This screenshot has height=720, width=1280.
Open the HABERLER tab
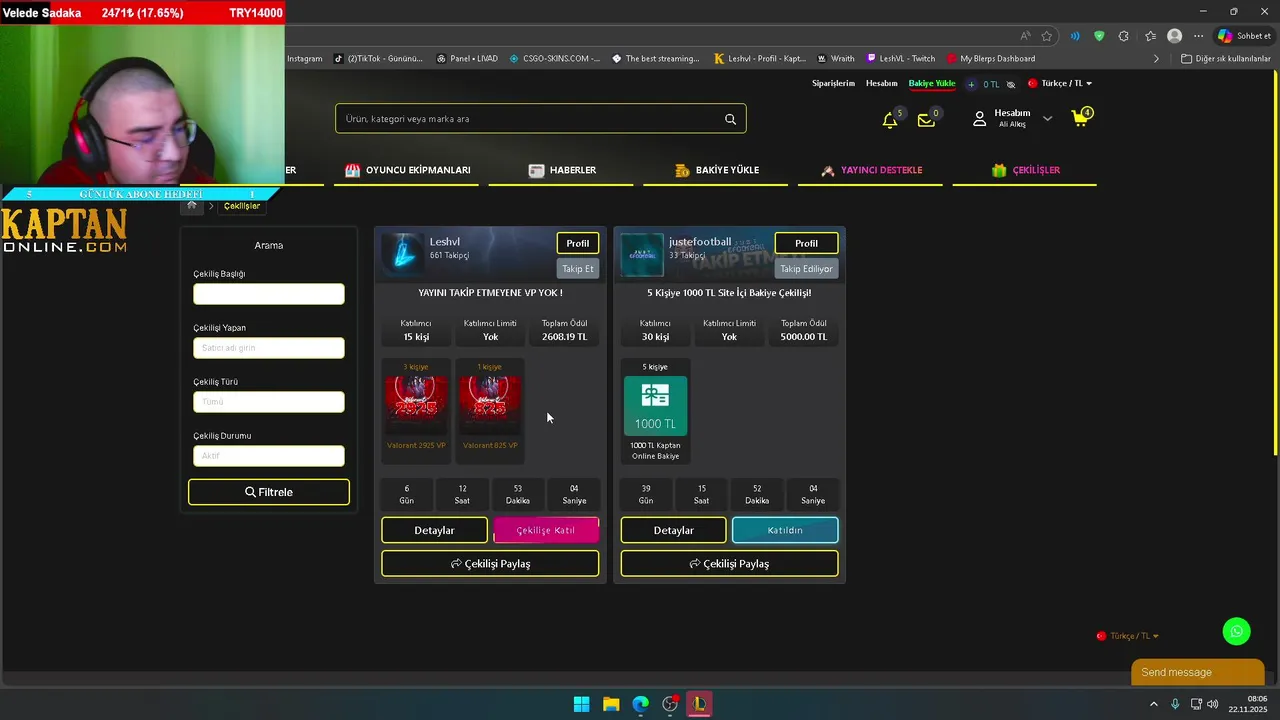[563, 170]
